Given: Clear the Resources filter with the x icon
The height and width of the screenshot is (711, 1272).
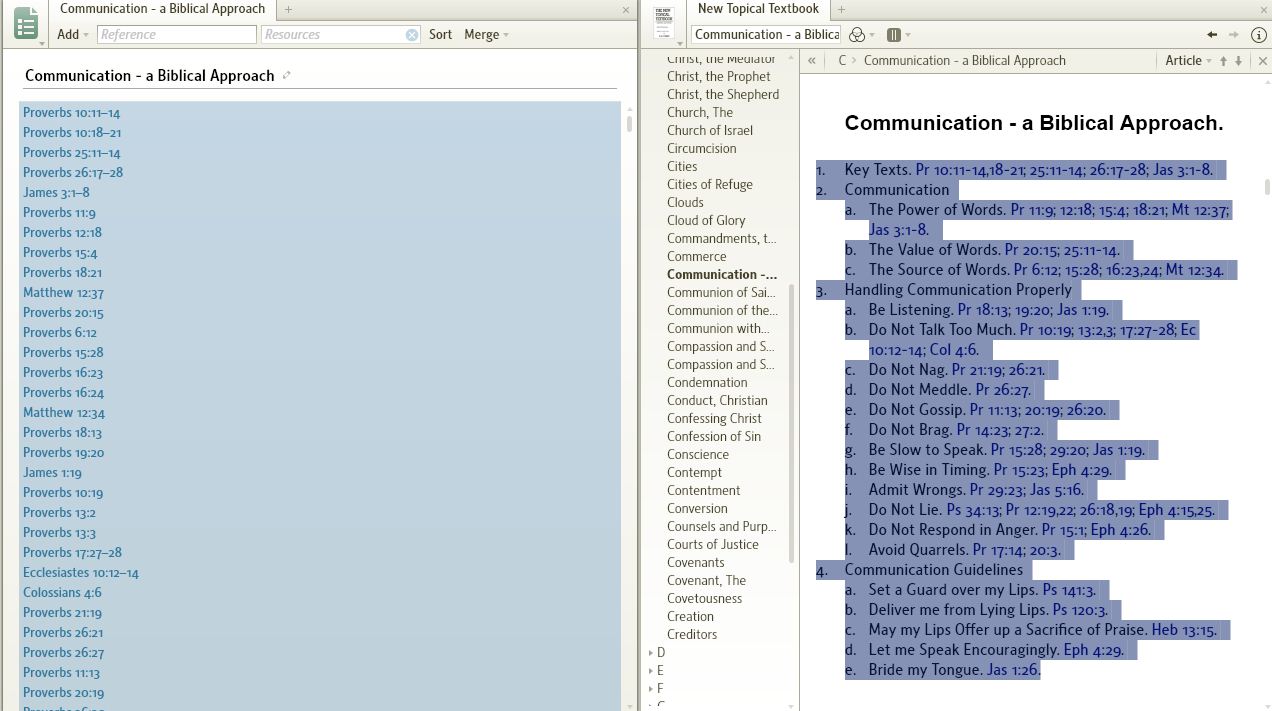Looking at the screenshot, I should click(x=410, y=34).
